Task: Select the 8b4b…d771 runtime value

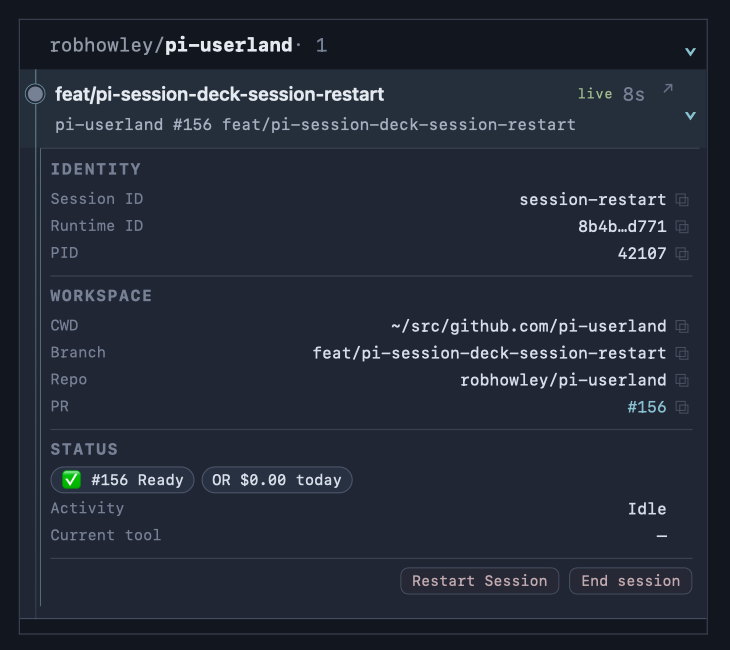Action: 622,227
